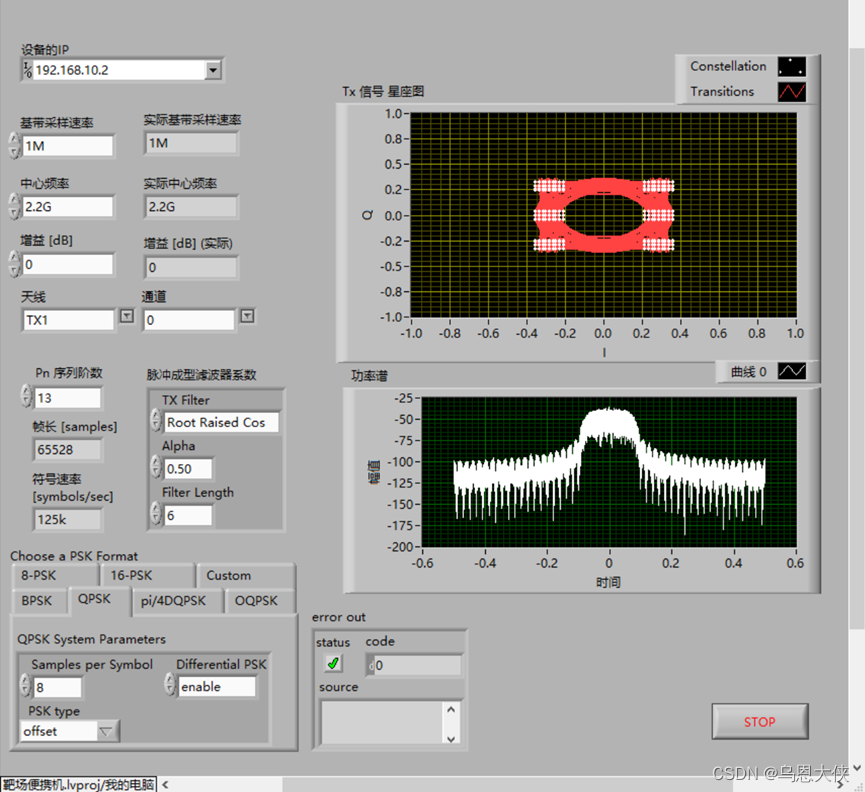Click the 曲线 0 legend plot icon
The height and width of the screenshot is (792, 865).
point(792,371)
